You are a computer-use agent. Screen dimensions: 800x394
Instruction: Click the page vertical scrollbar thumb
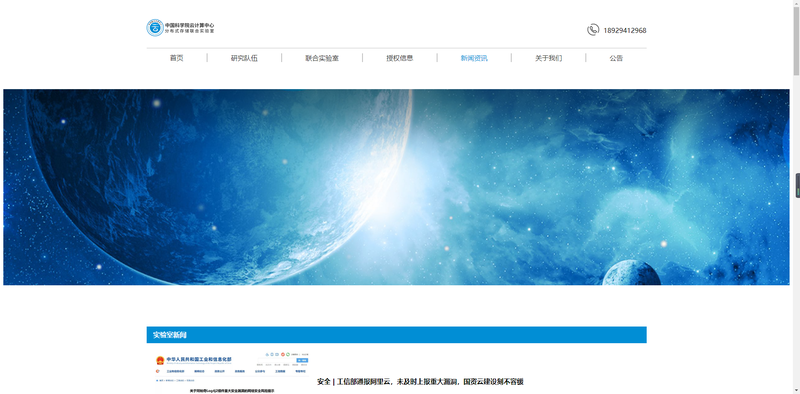click(x=796, y=38)
